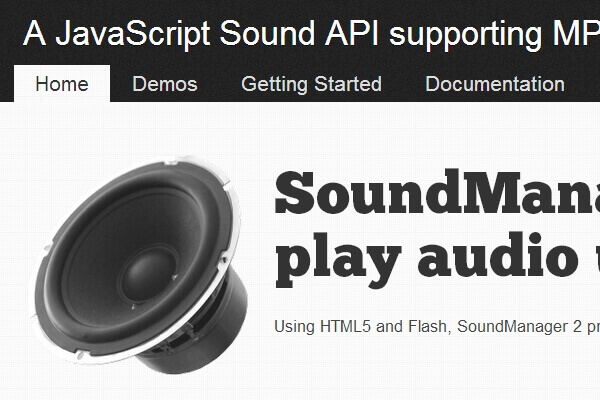Open the Home tab
Screen dimensions: 600x400
point(62,83)
